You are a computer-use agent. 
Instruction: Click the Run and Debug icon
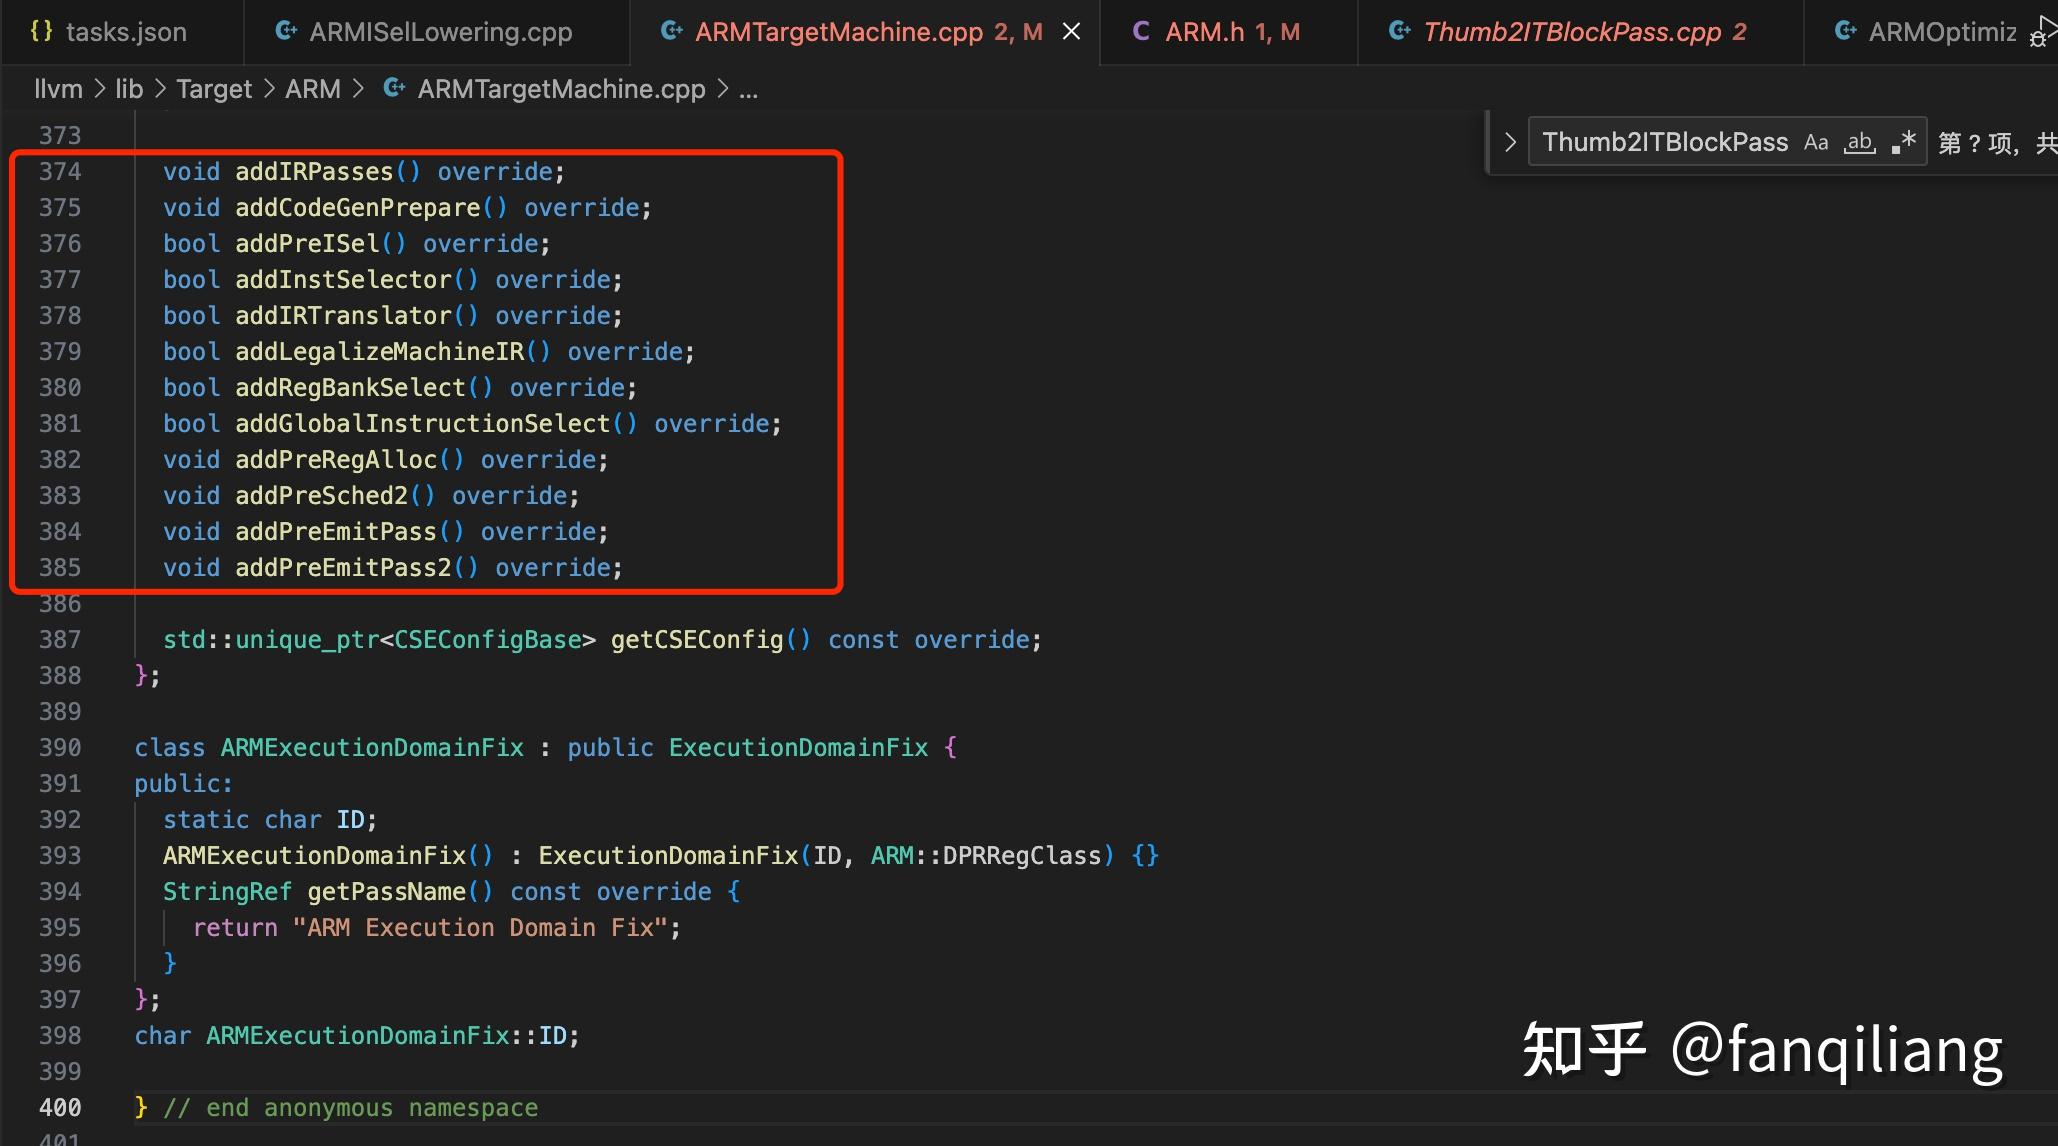pos(2043,32)
